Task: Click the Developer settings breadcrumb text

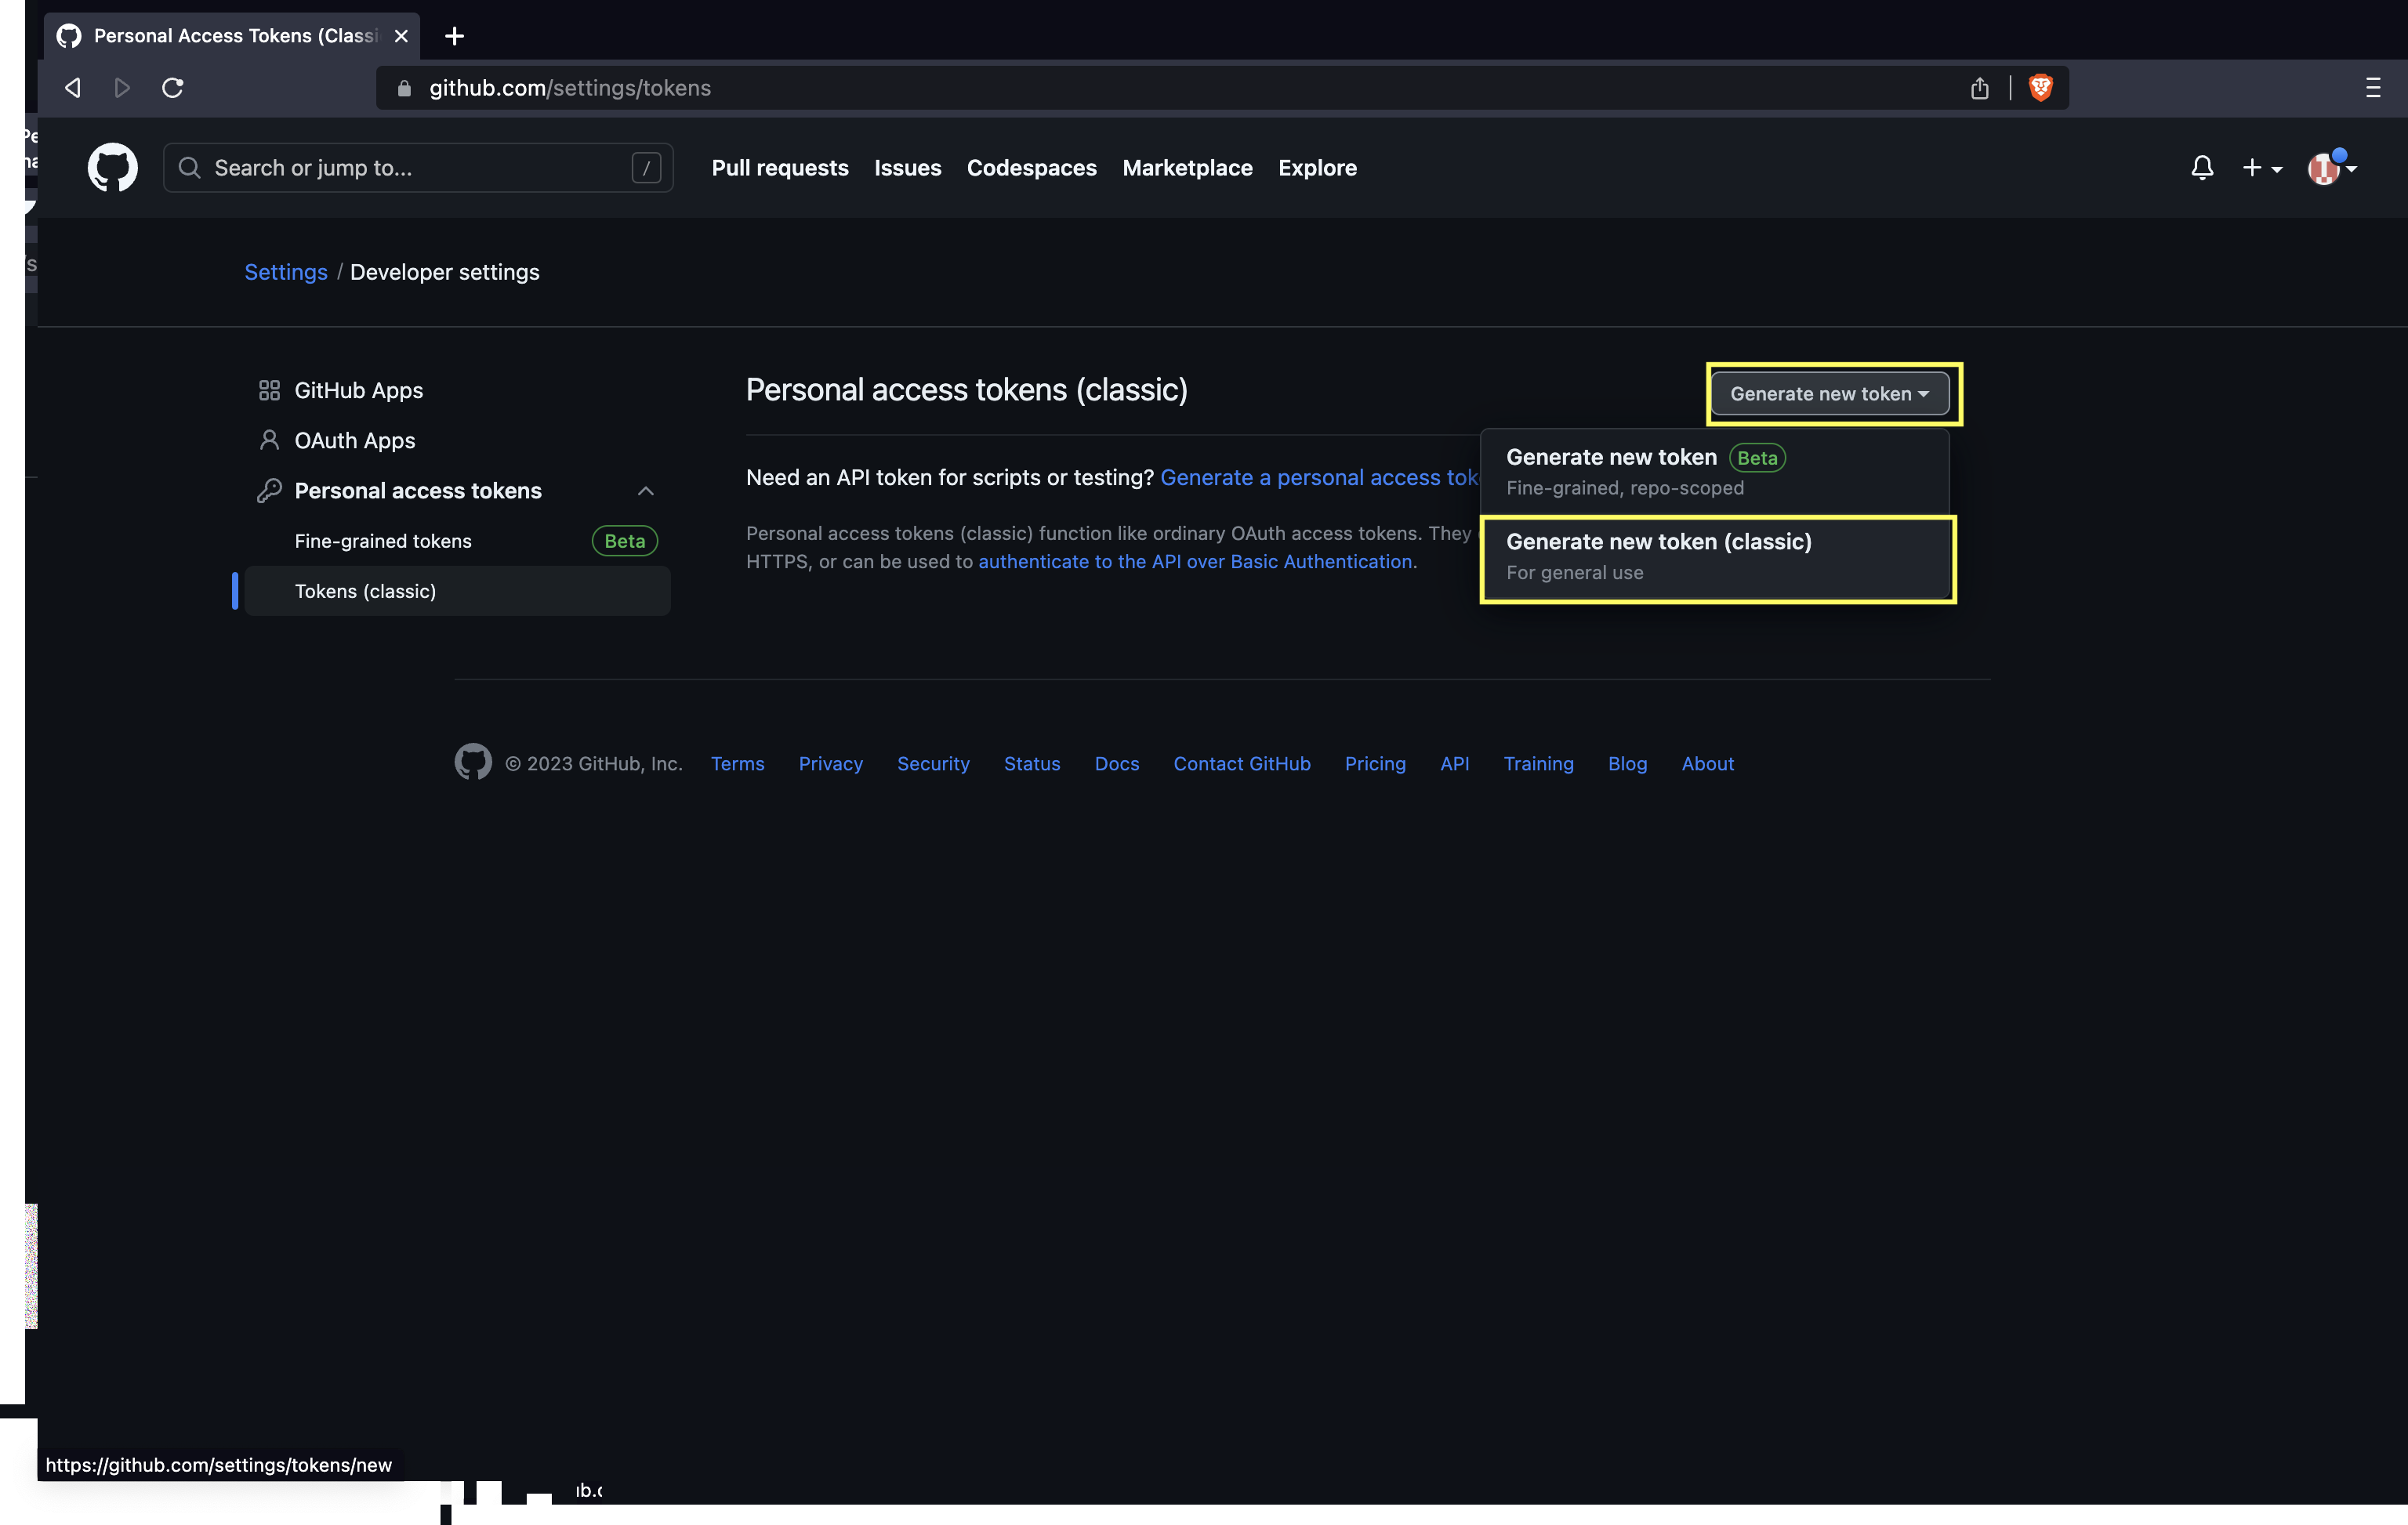Action: tap(444, 272)
